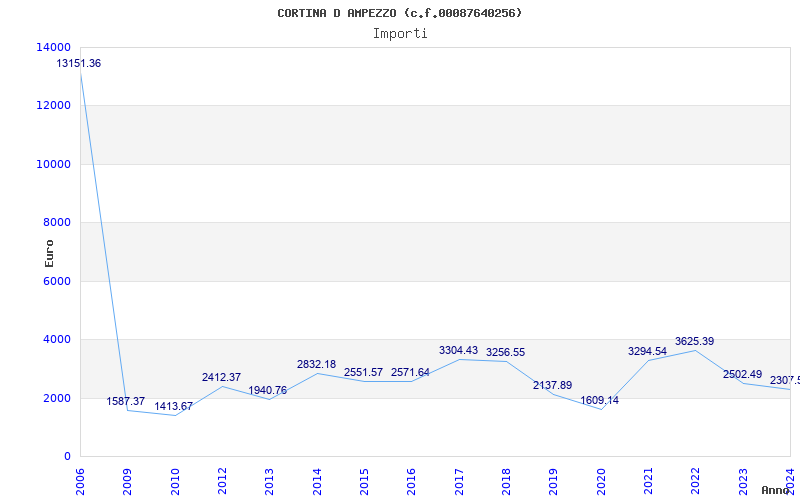Click x-axis year 2010
This screenshot has height=500, width=800.
pos(174,482)
